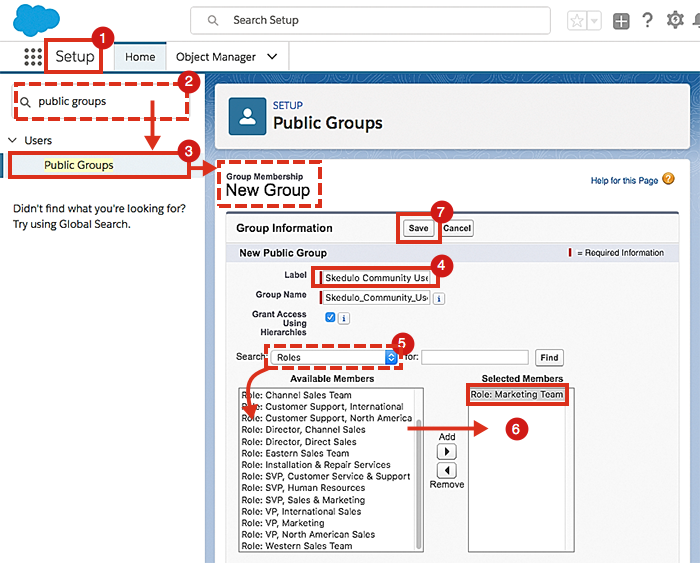This screenshot has width=700, height=563.
Task: Click the Group Name input field
Action: (x=375, y=297)
